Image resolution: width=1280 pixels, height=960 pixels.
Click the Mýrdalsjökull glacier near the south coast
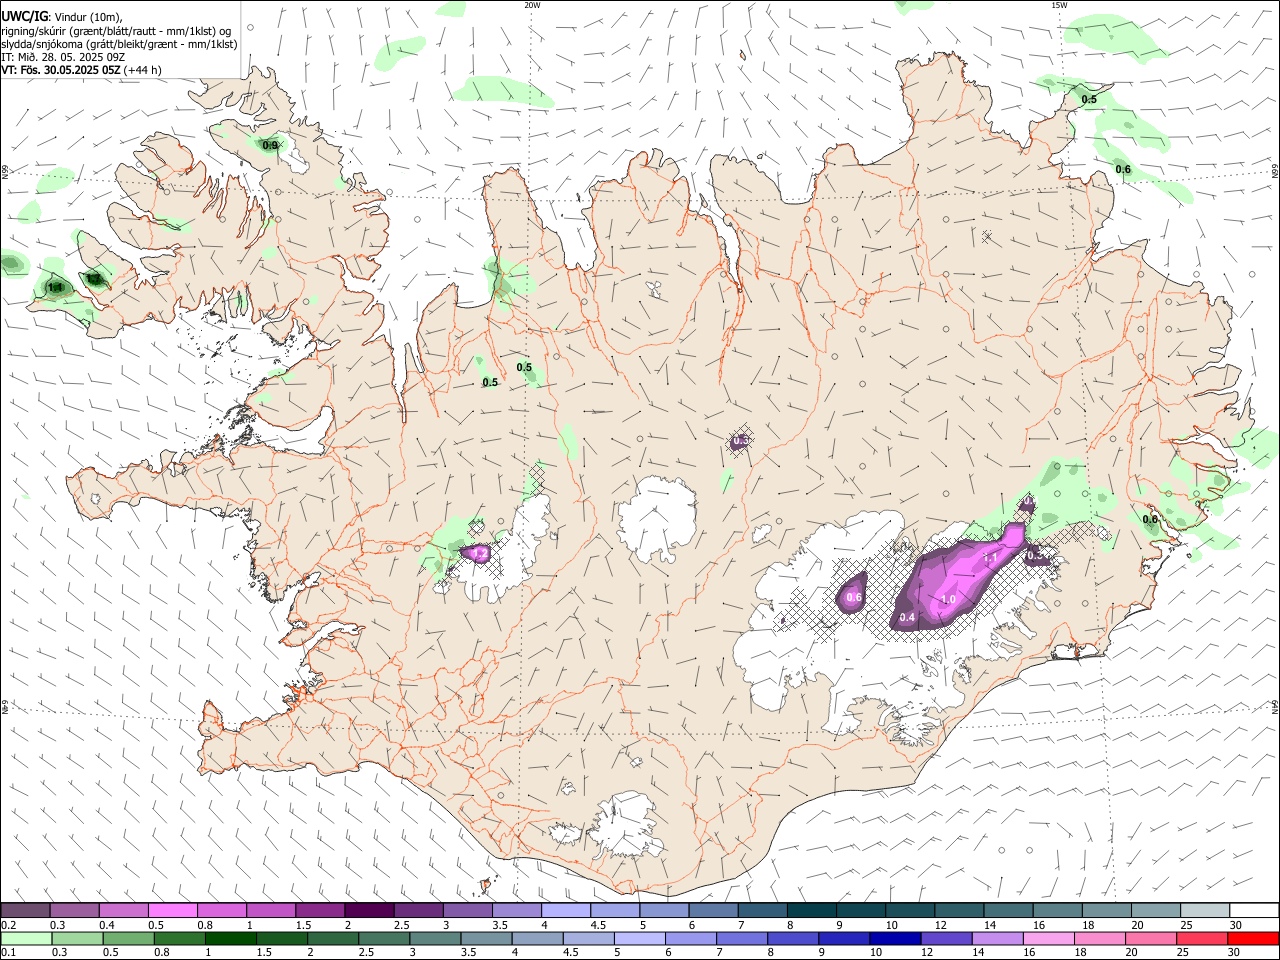[x=625, y=825]
